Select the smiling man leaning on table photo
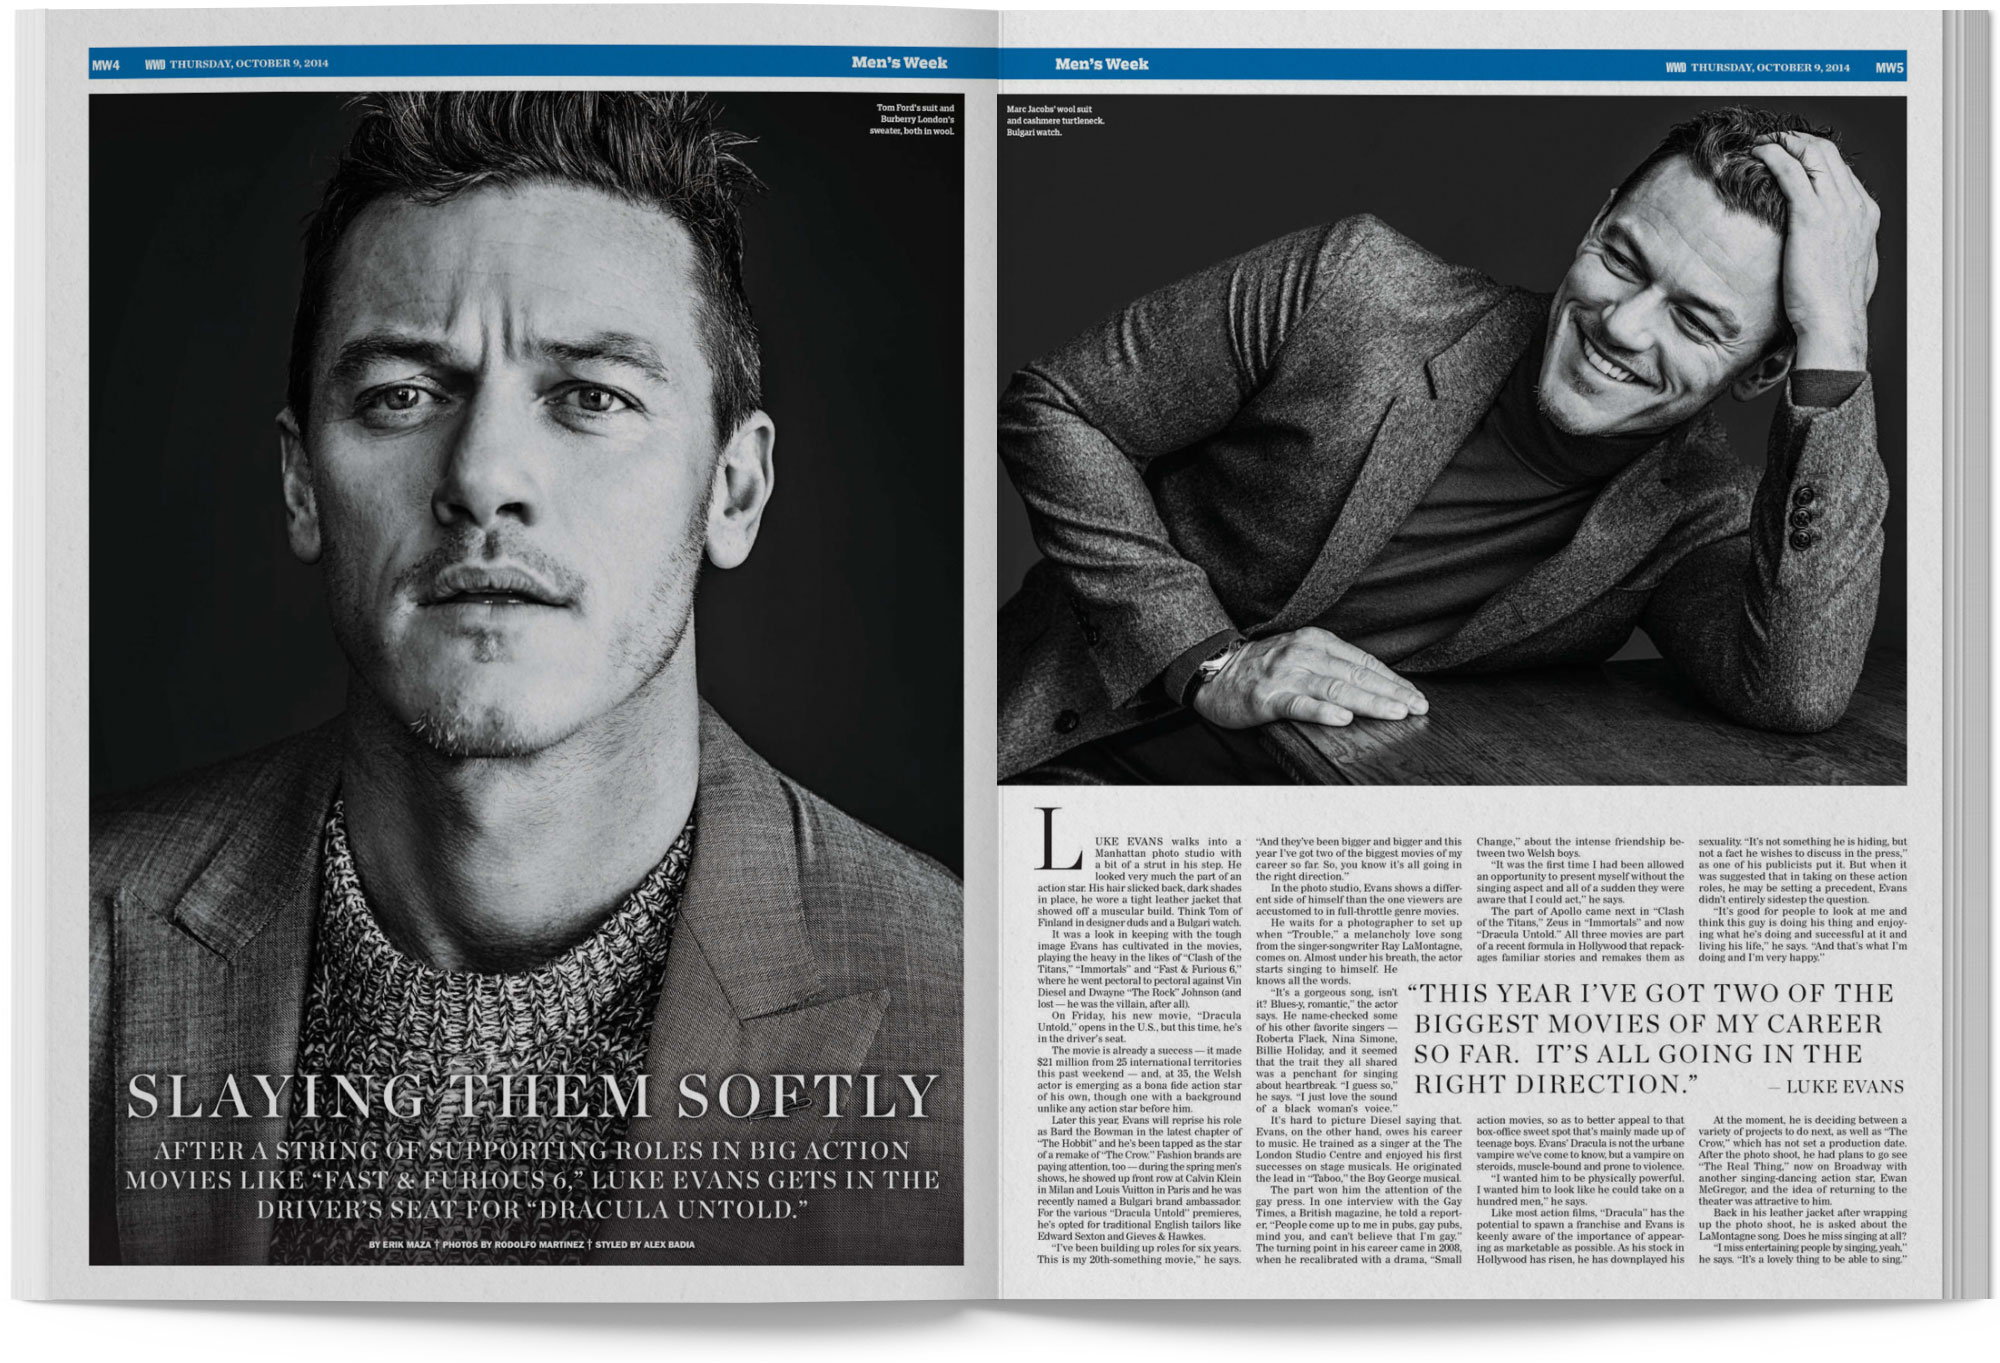This screenshot has width=2000, height=1363. click(1450, 440)
